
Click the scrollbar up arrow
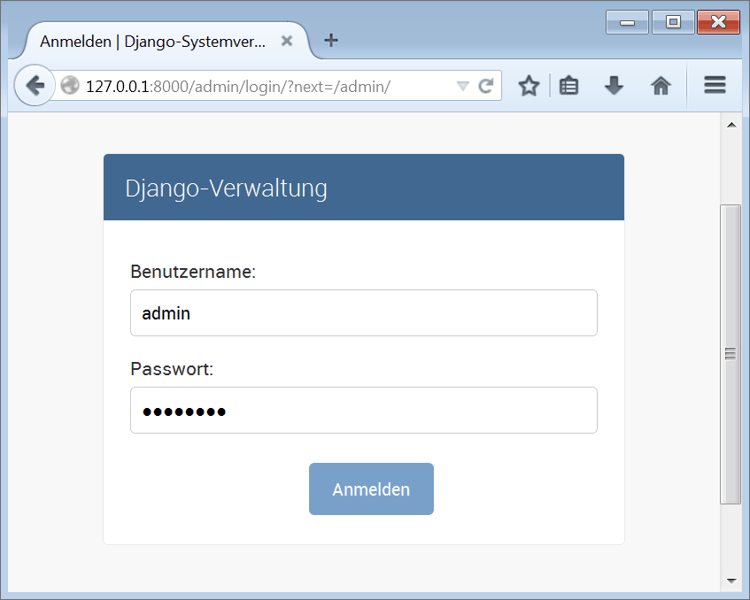pyautogui.click(x=730, y=124)
